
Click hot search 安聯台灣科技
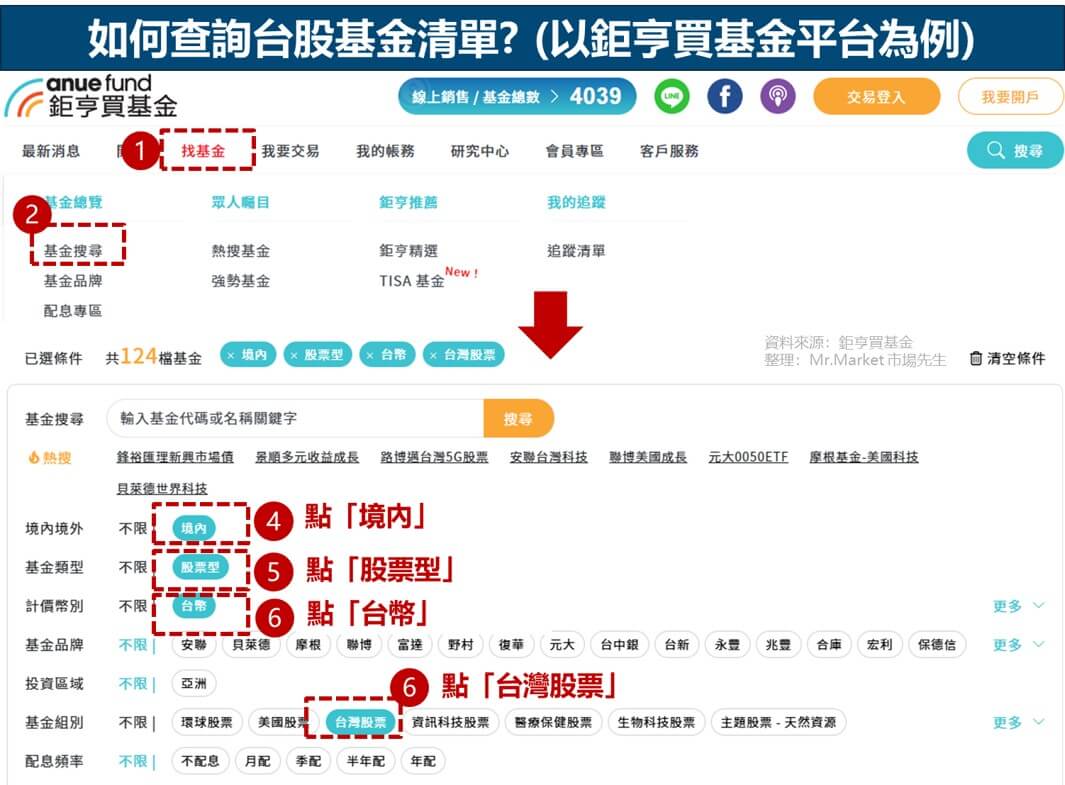pos(549,457)
